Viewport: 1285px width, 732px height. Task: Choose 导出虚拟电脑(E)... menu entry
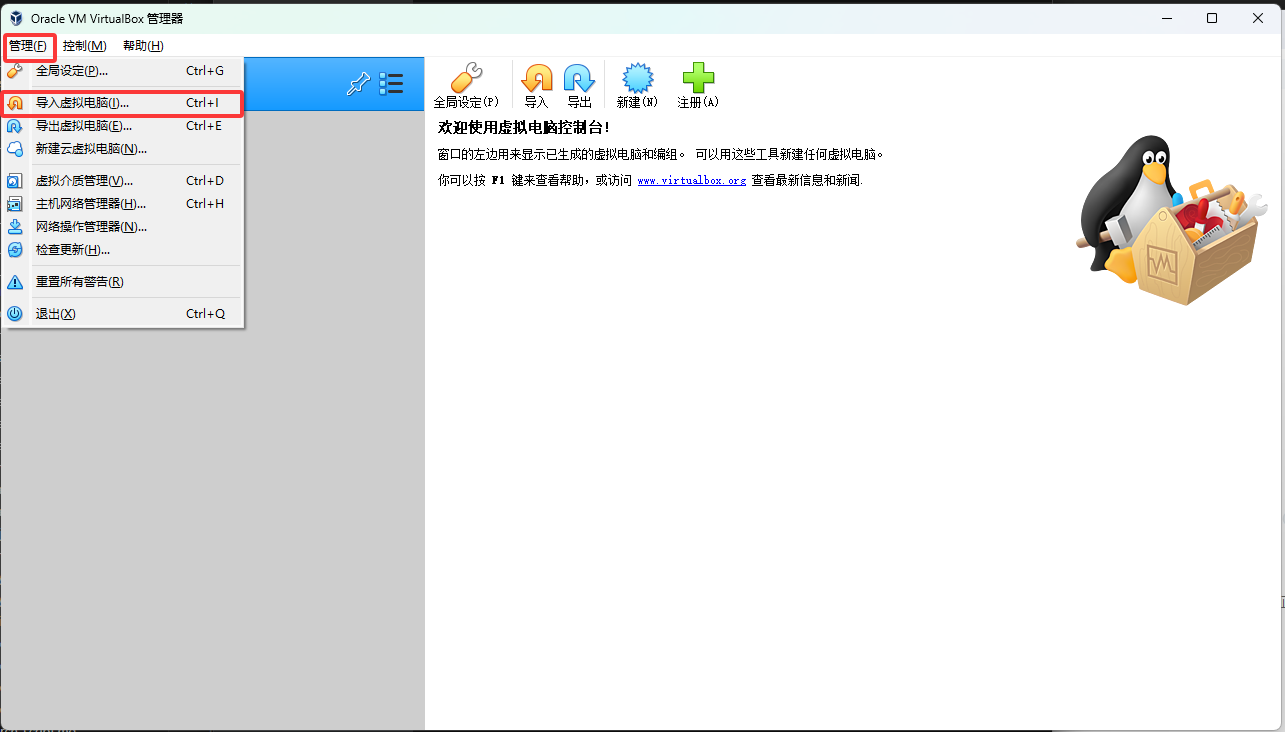[x=84, y=126]
